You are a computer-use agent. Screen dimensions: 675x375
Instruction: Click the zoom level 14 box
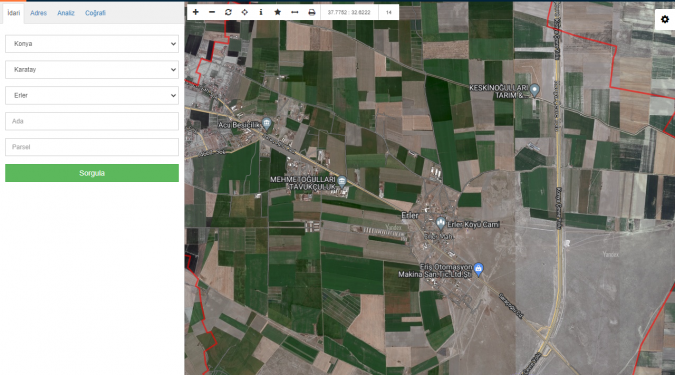coord(389,12)
